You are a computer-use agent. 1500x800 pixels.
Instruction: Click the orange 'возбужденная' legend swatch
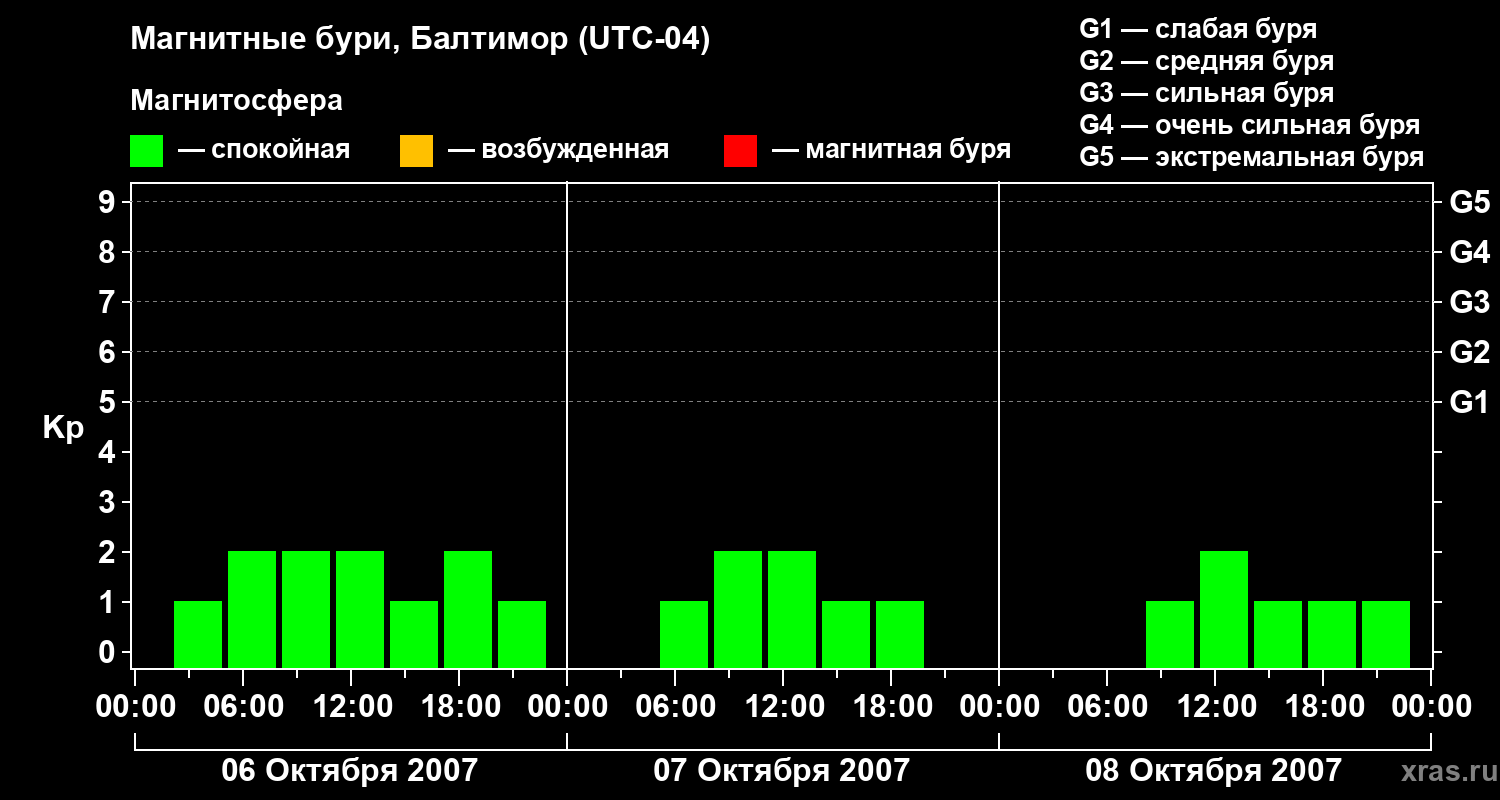pyautogui.click(x=416, y=150)
